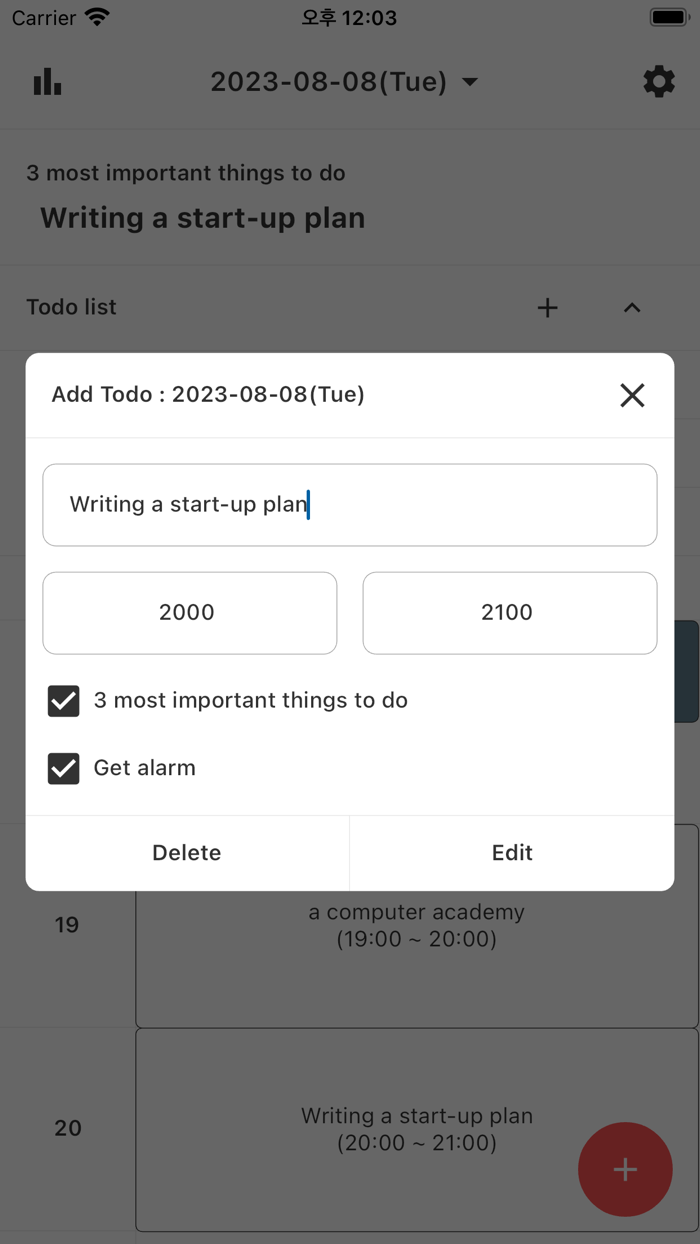The width and height of the screenshot is (700, 1244).
Task: Collapse the Todo list with the chevron
Action: pos(632,308)
